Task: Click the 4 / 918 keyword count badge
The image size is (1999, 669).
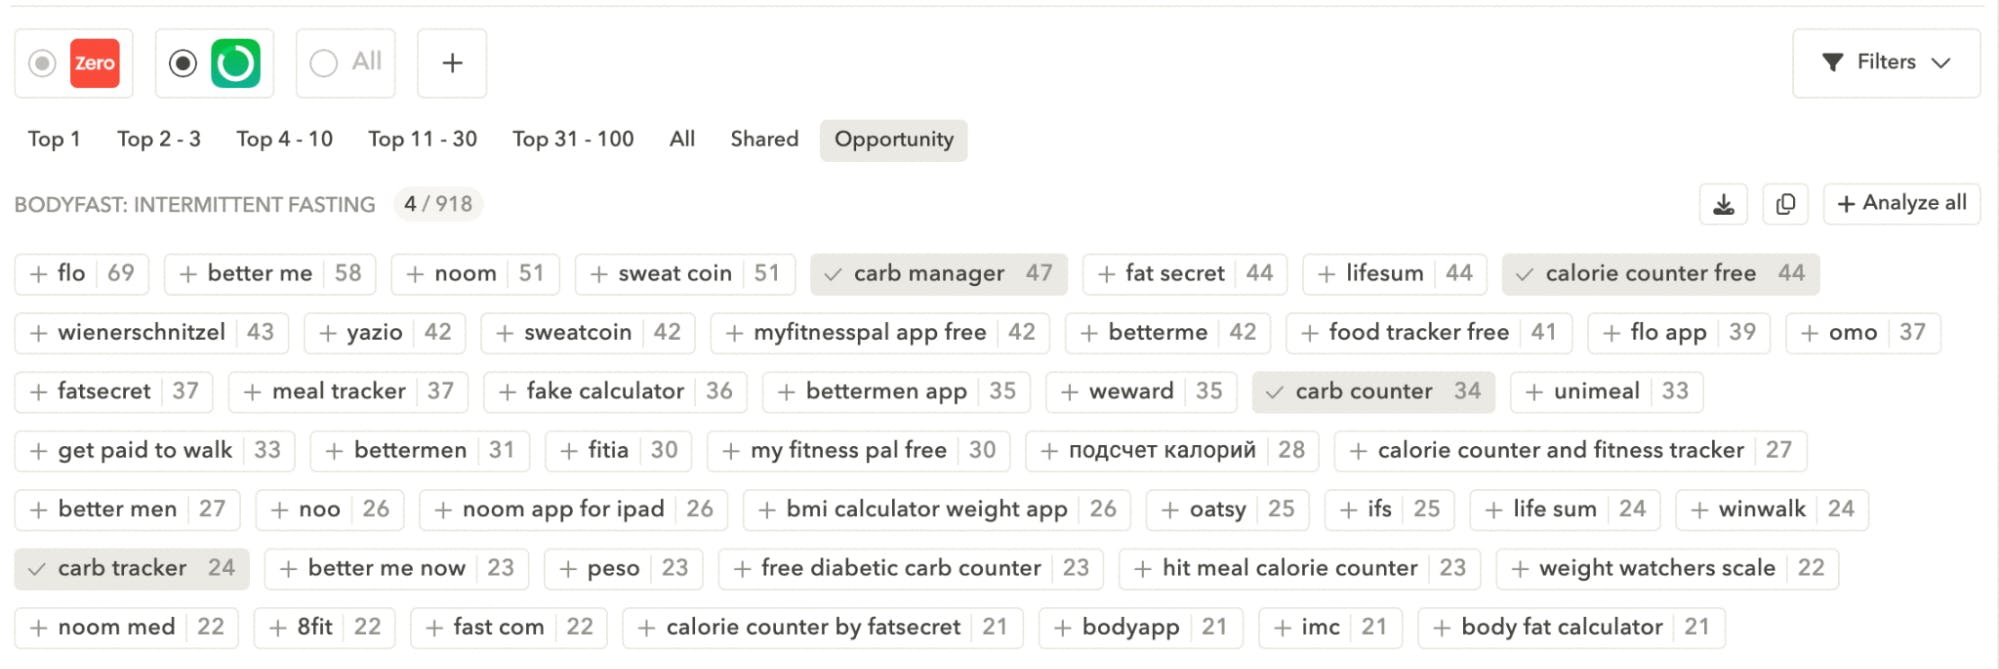Action: [438, 204]
